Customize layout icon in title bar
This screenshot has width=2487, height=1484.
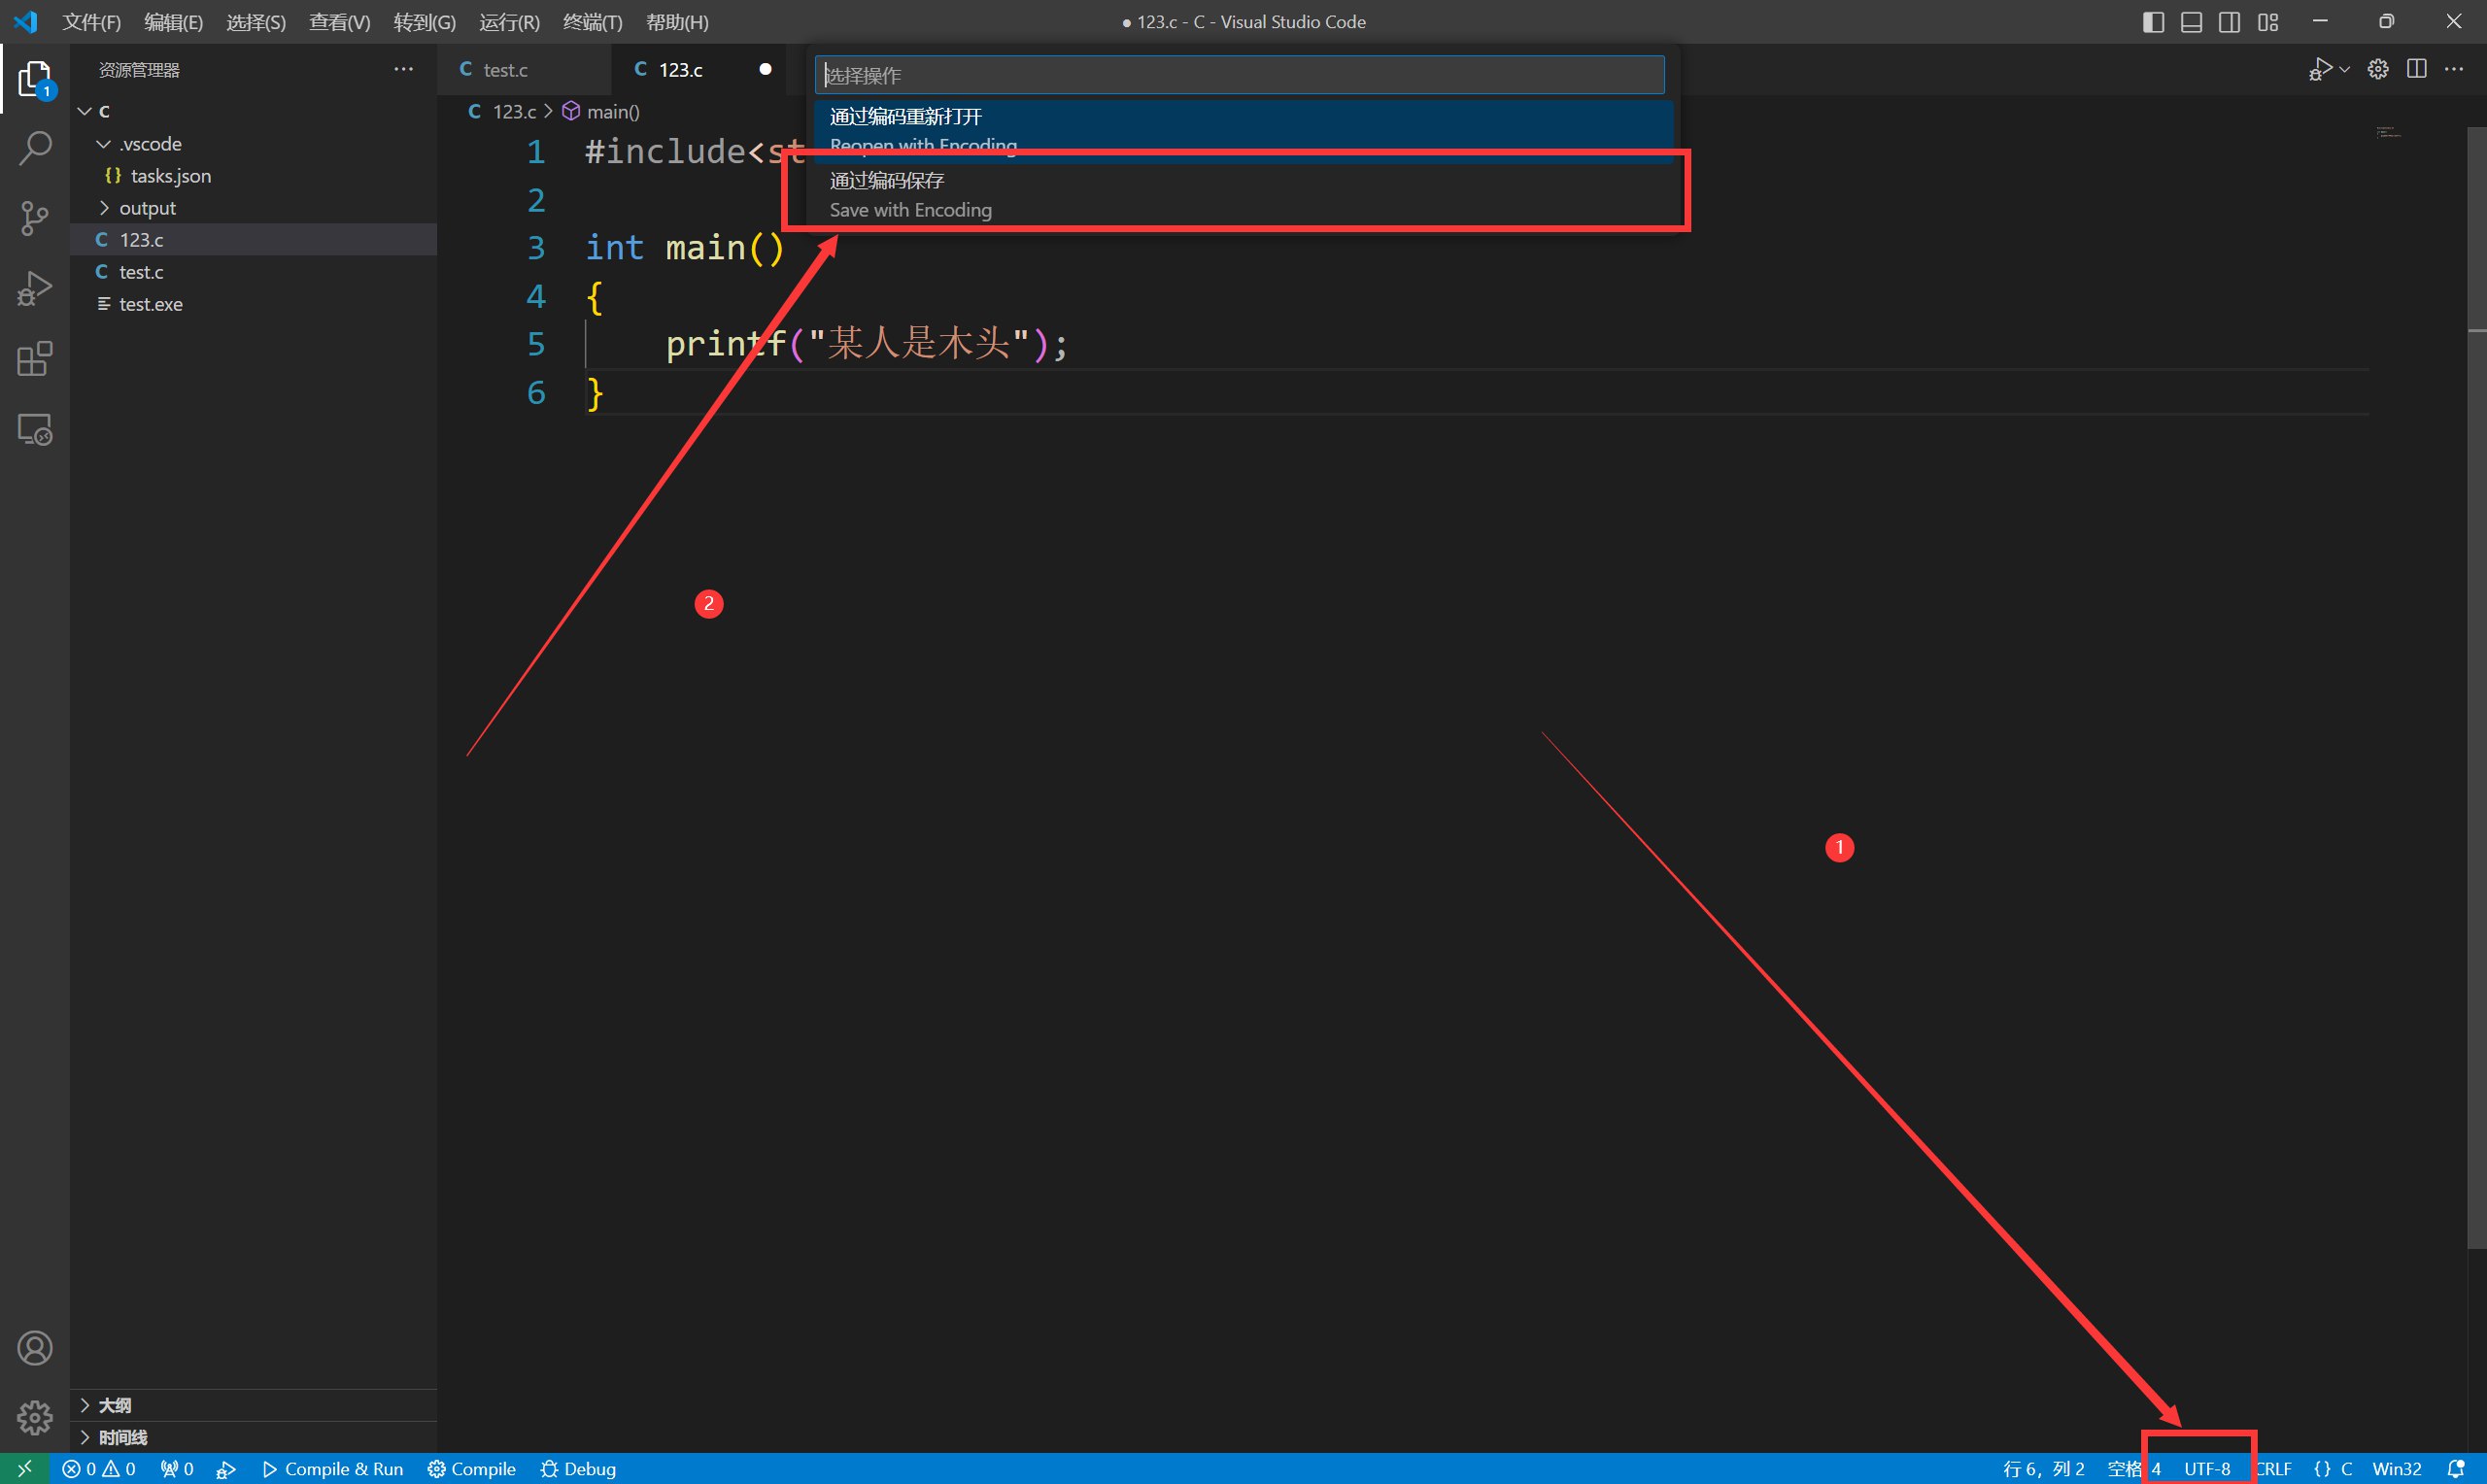tap(2268, 22)
